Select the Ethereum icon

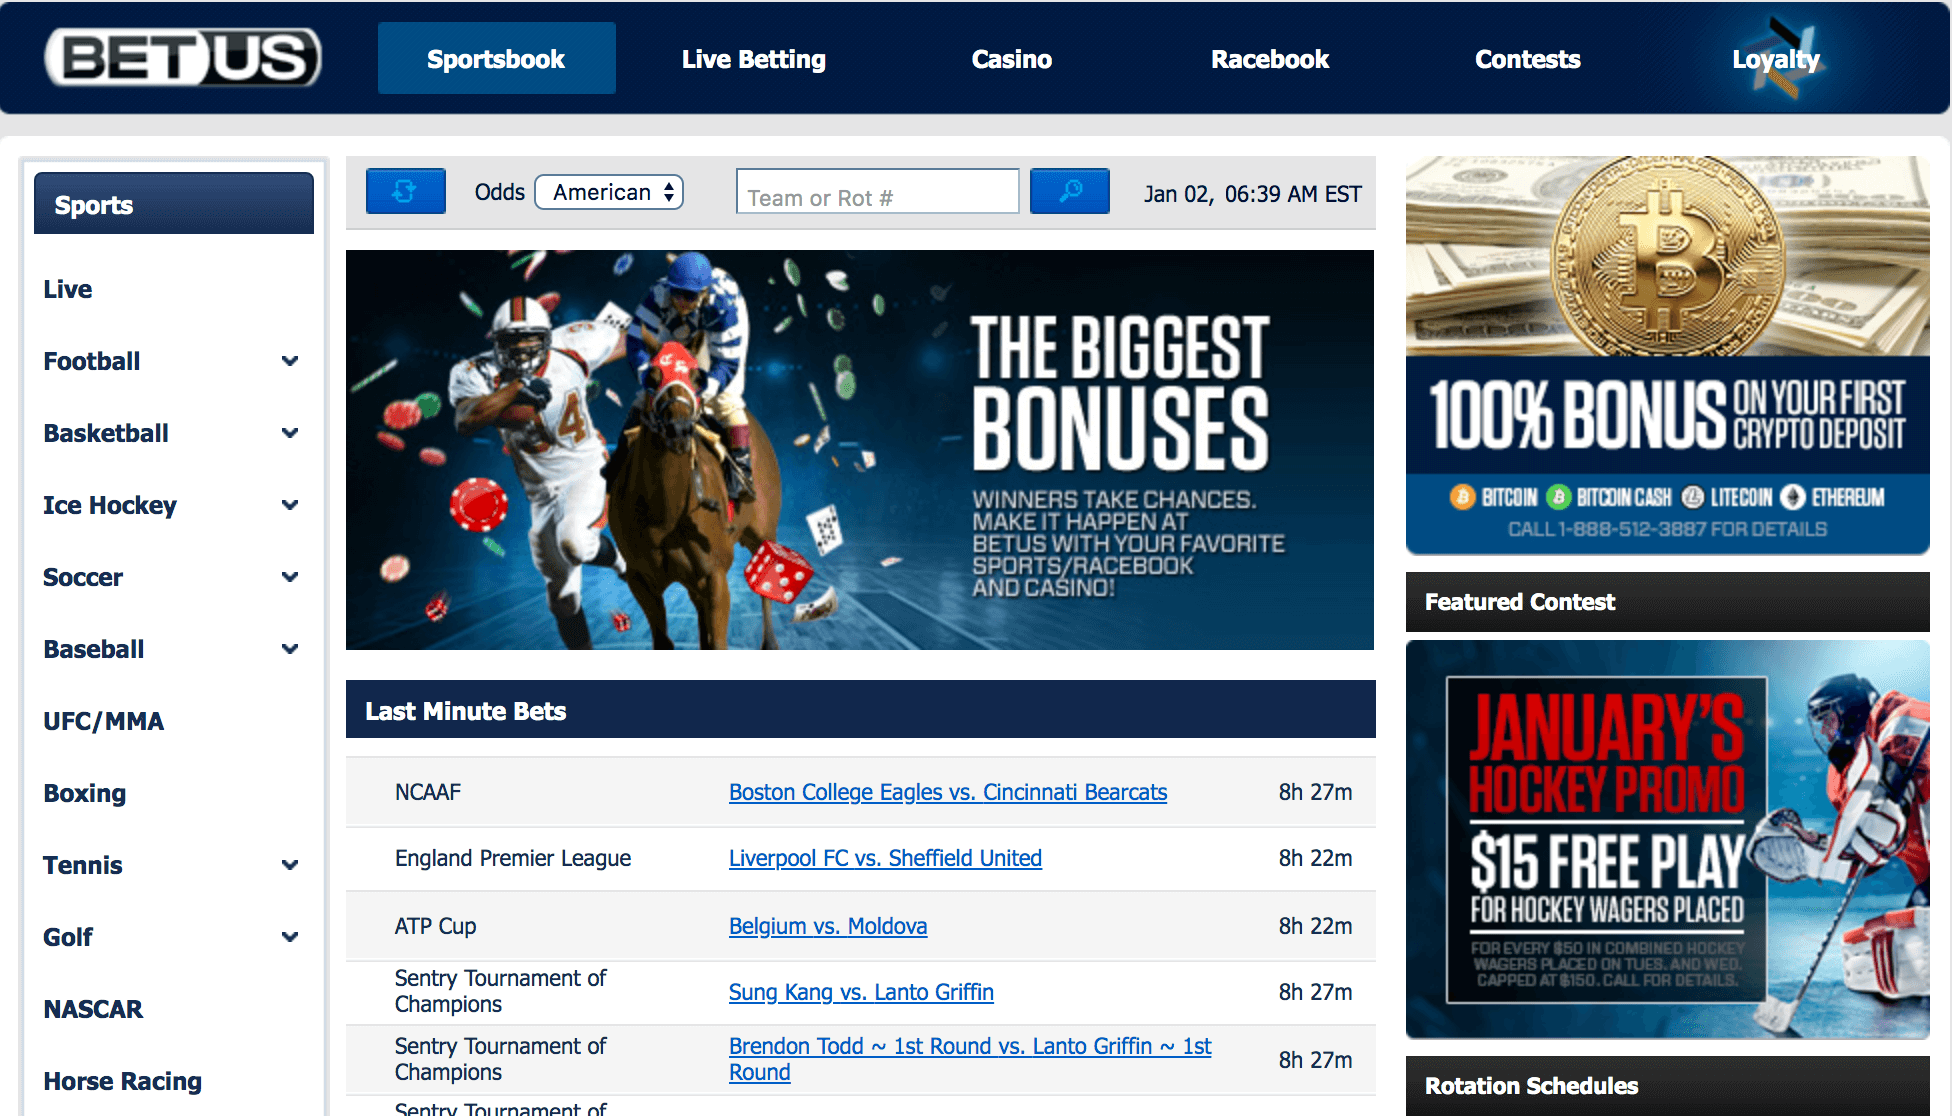tap(1797, 497)
